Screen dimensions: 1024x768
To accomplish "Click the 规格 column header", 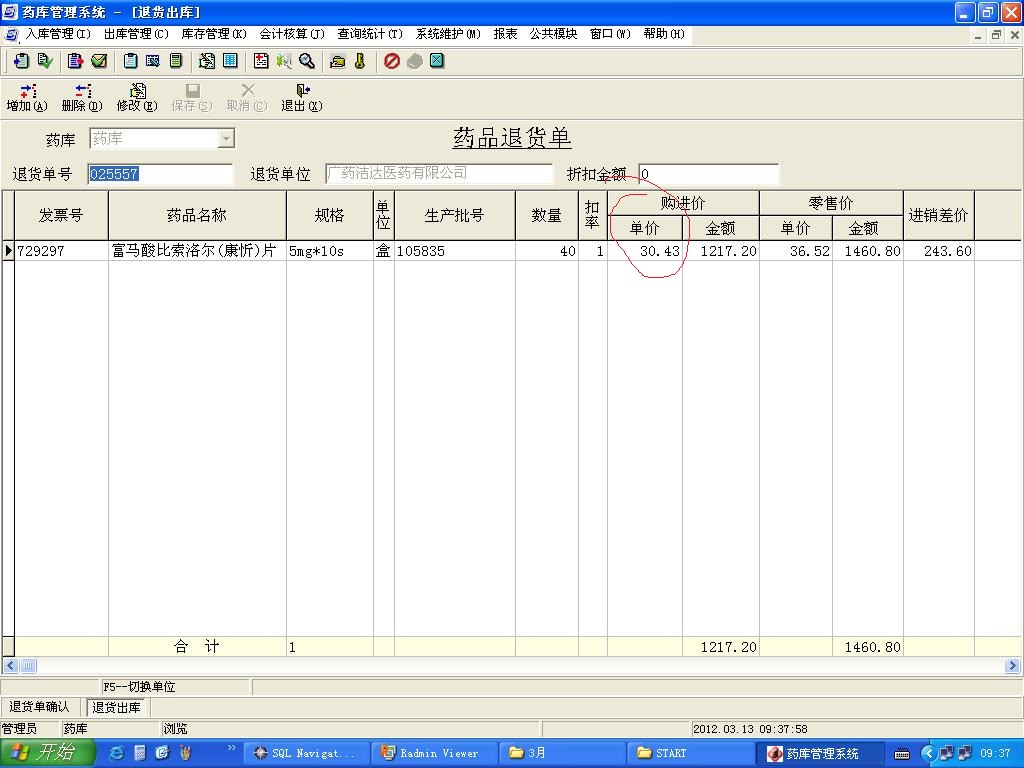I will tap(330, 216).
